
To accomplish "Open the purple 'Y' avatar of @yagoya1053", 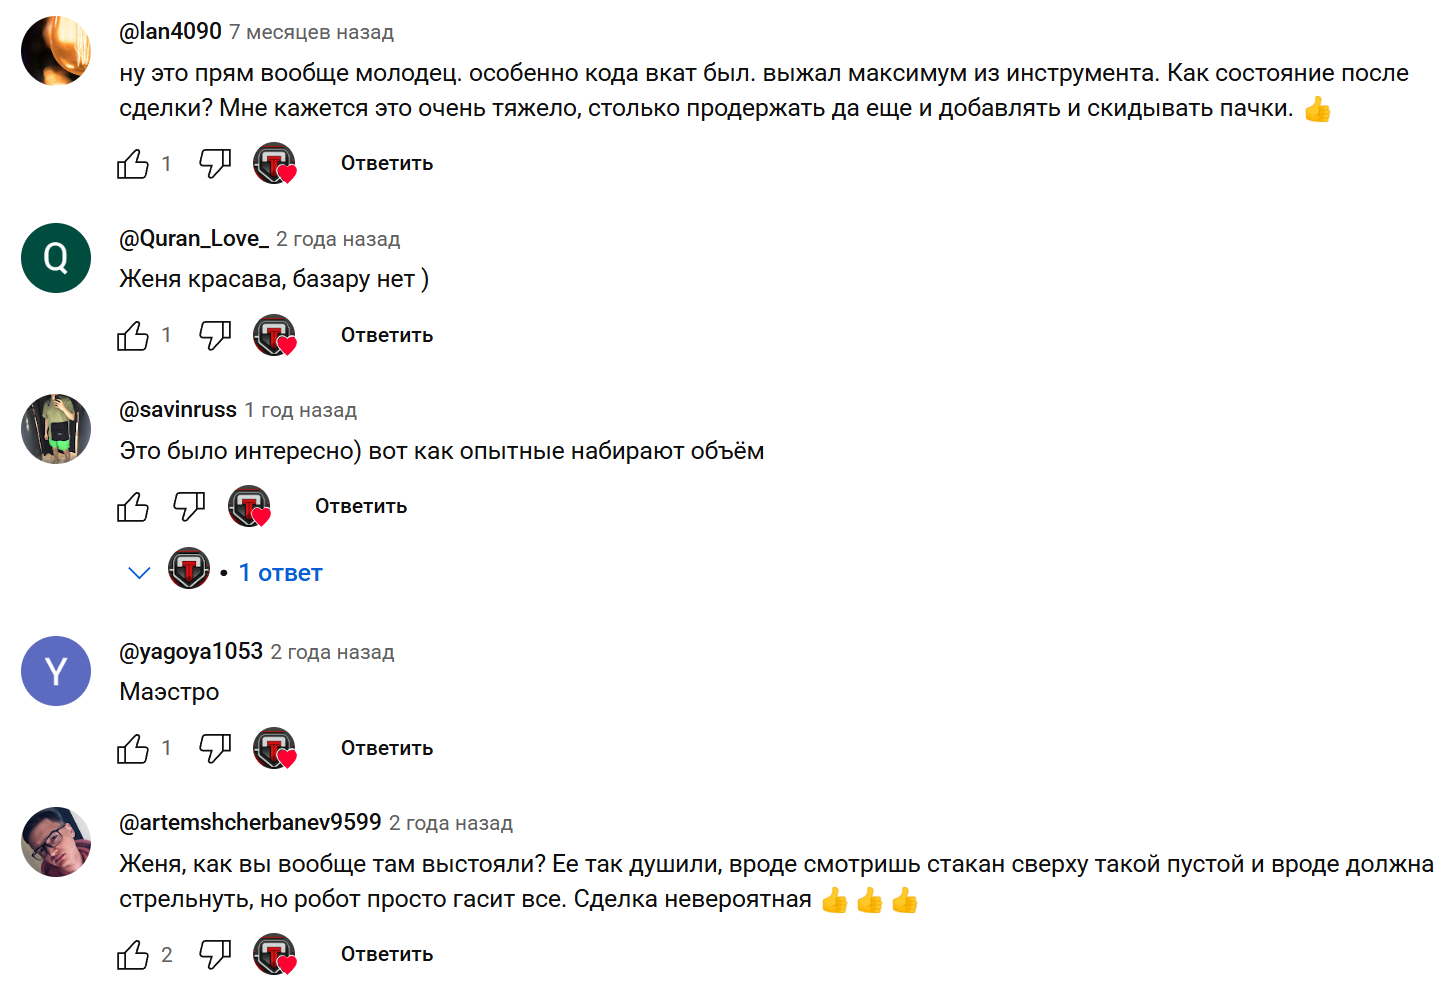I will click(x=56, y=671).
